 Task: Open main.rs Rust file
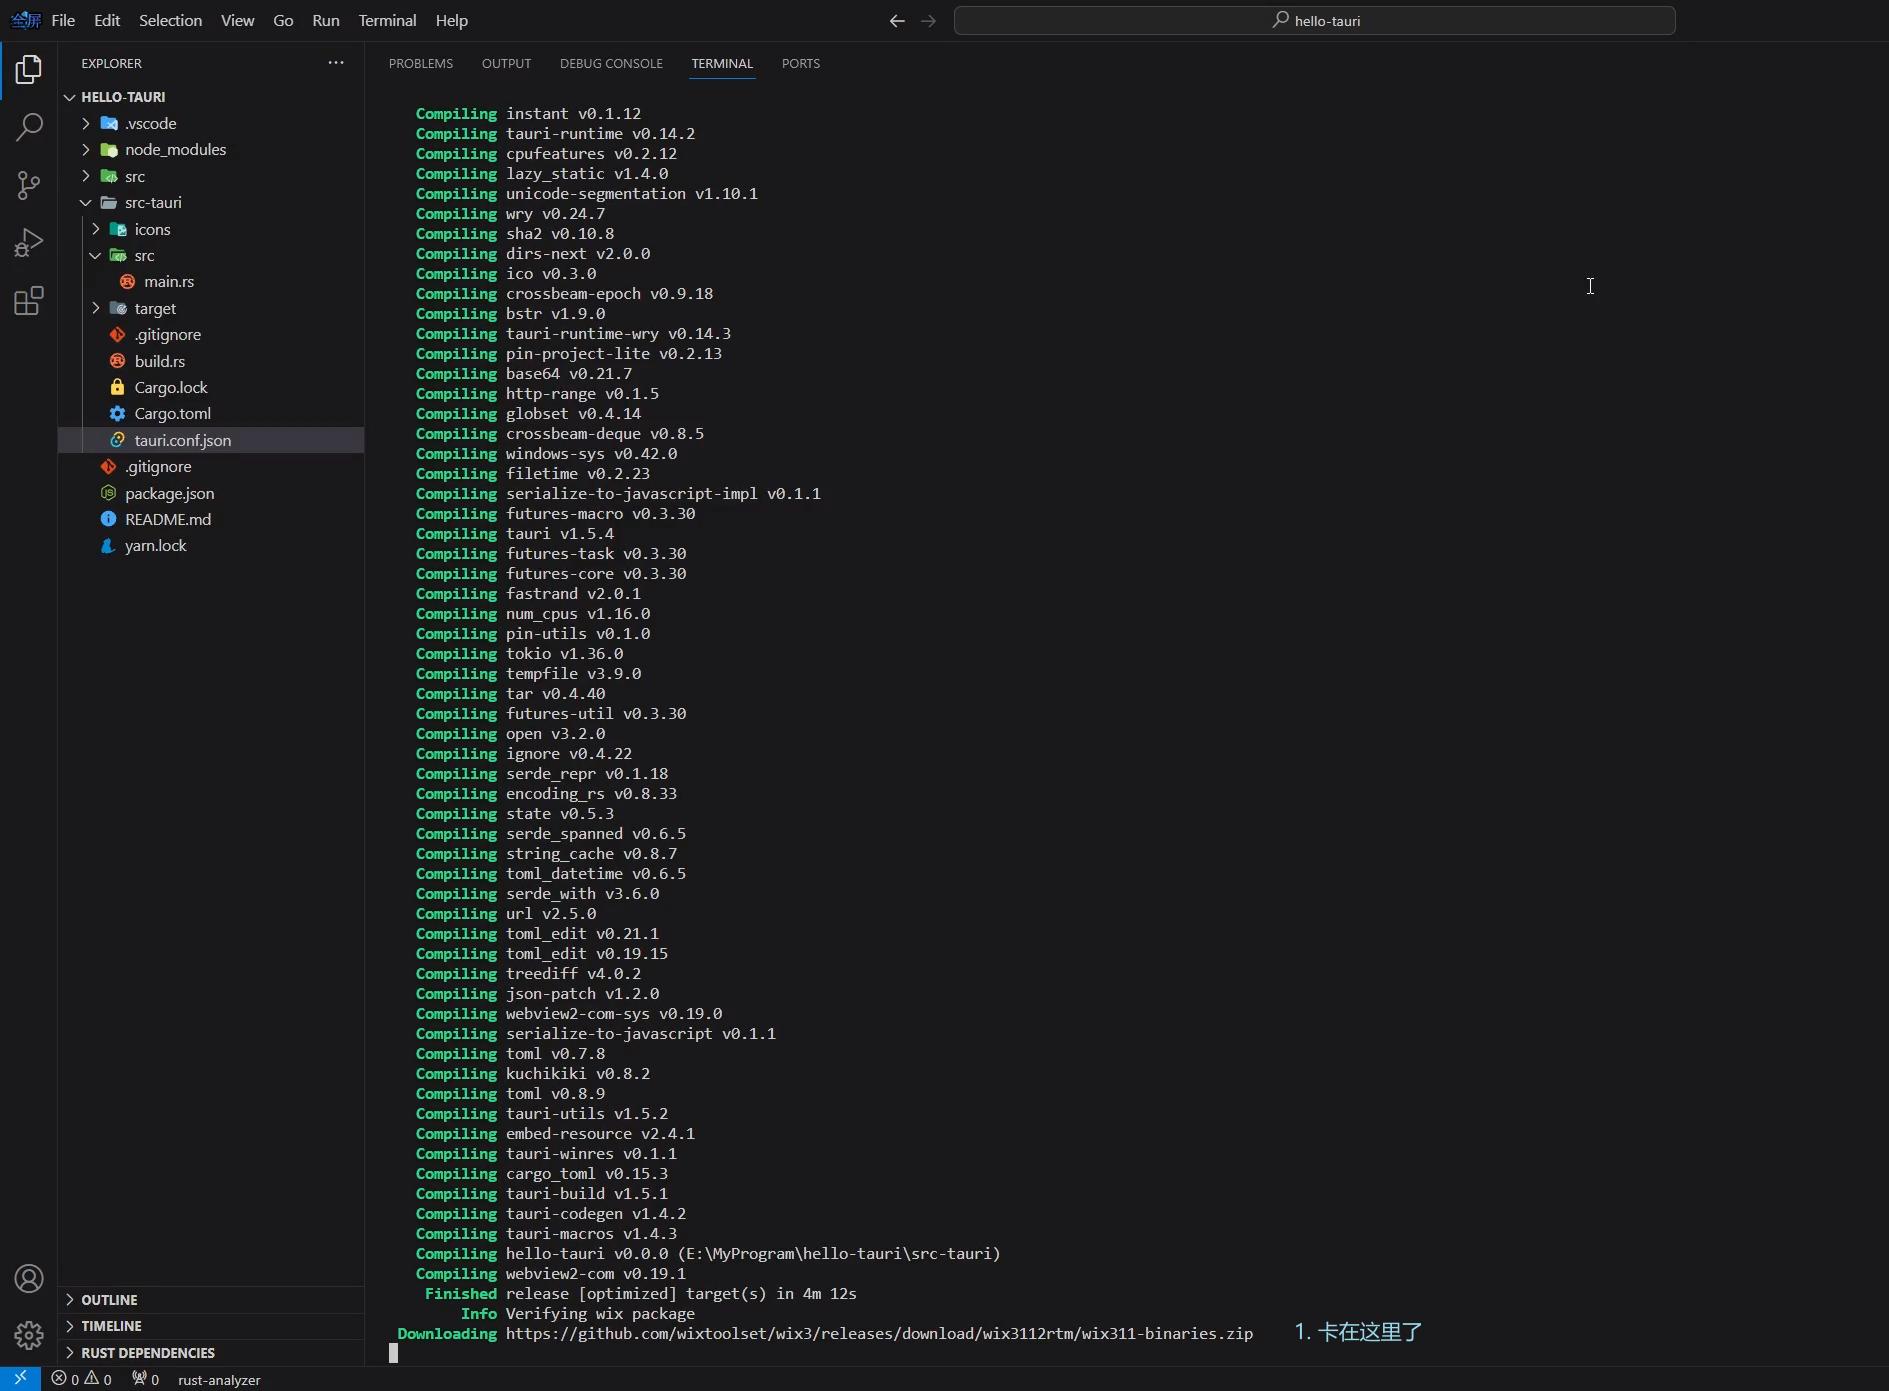click(168, 282)
